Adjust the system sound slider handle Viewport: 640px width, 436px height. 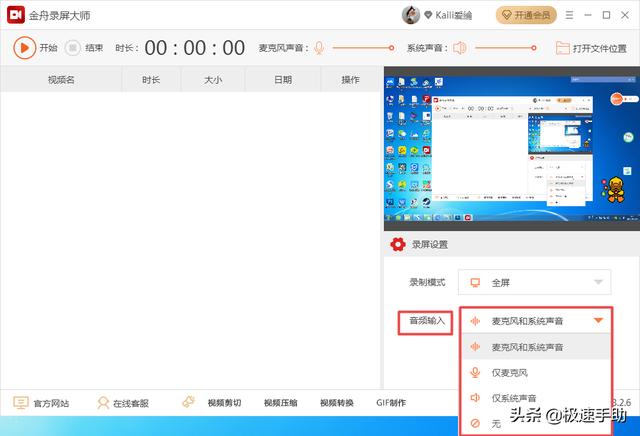coord(533,48)
